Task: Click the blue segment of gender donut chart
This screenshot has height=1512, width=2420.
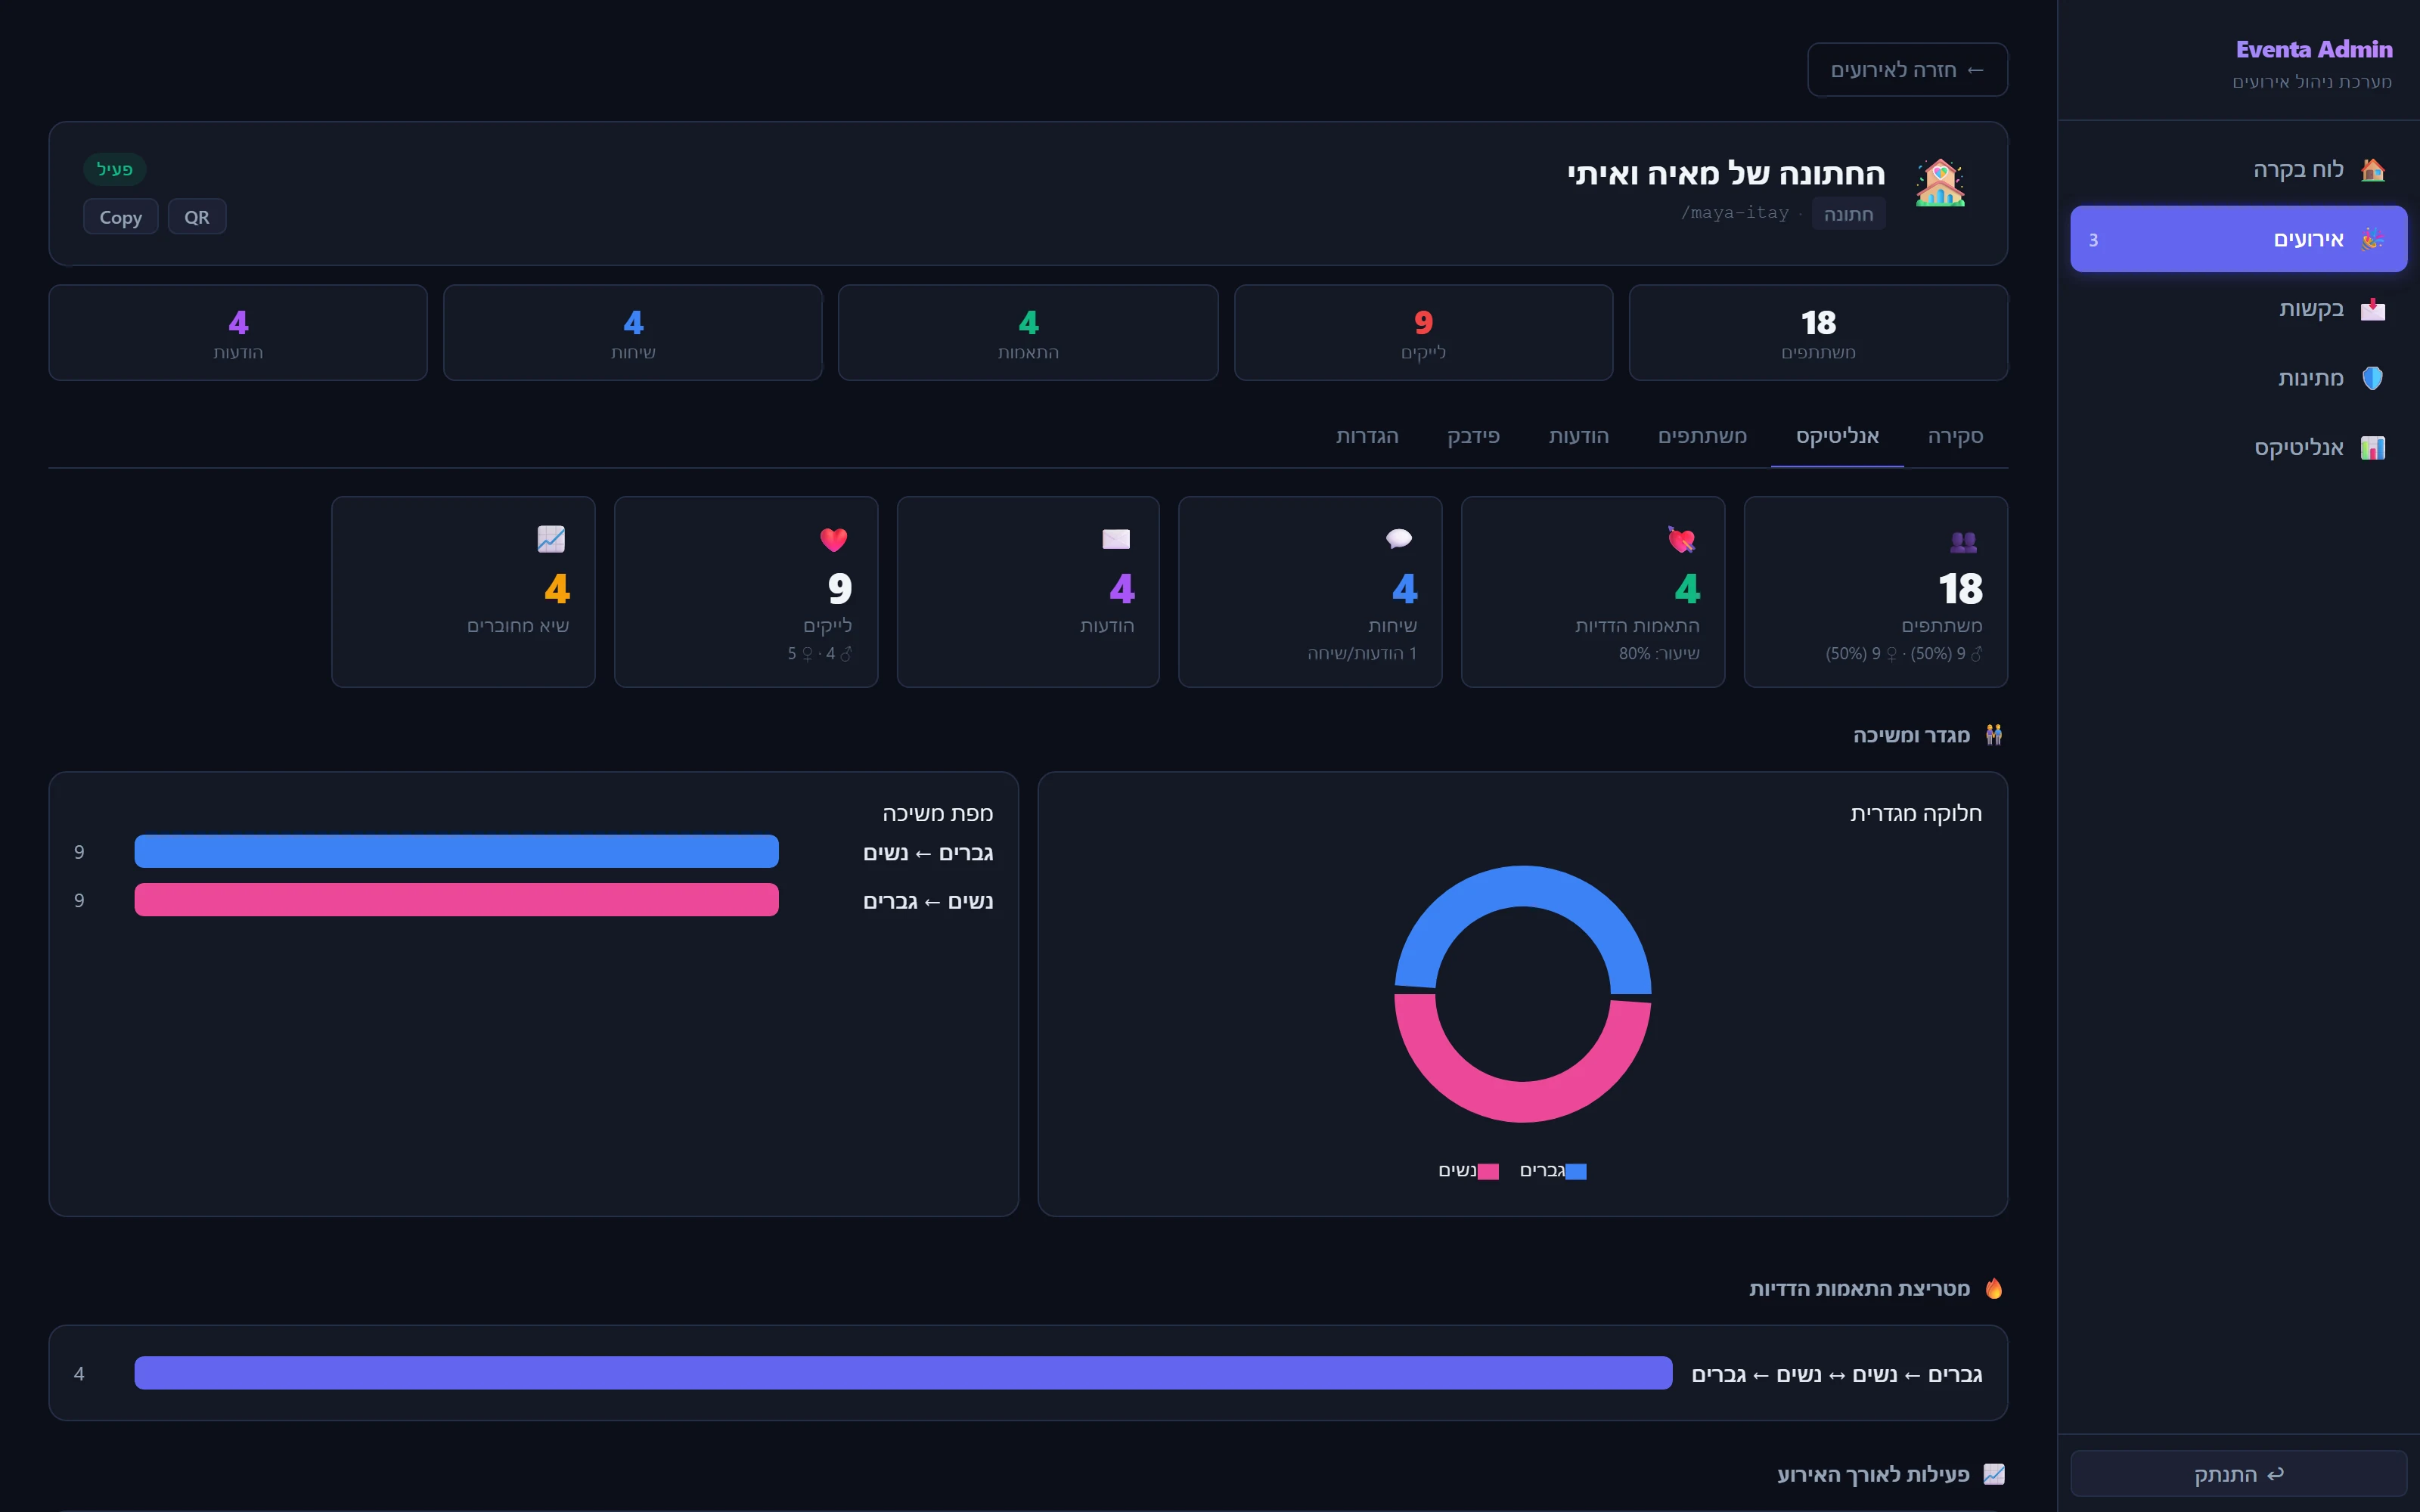Action: click(x=1523, y=886)
